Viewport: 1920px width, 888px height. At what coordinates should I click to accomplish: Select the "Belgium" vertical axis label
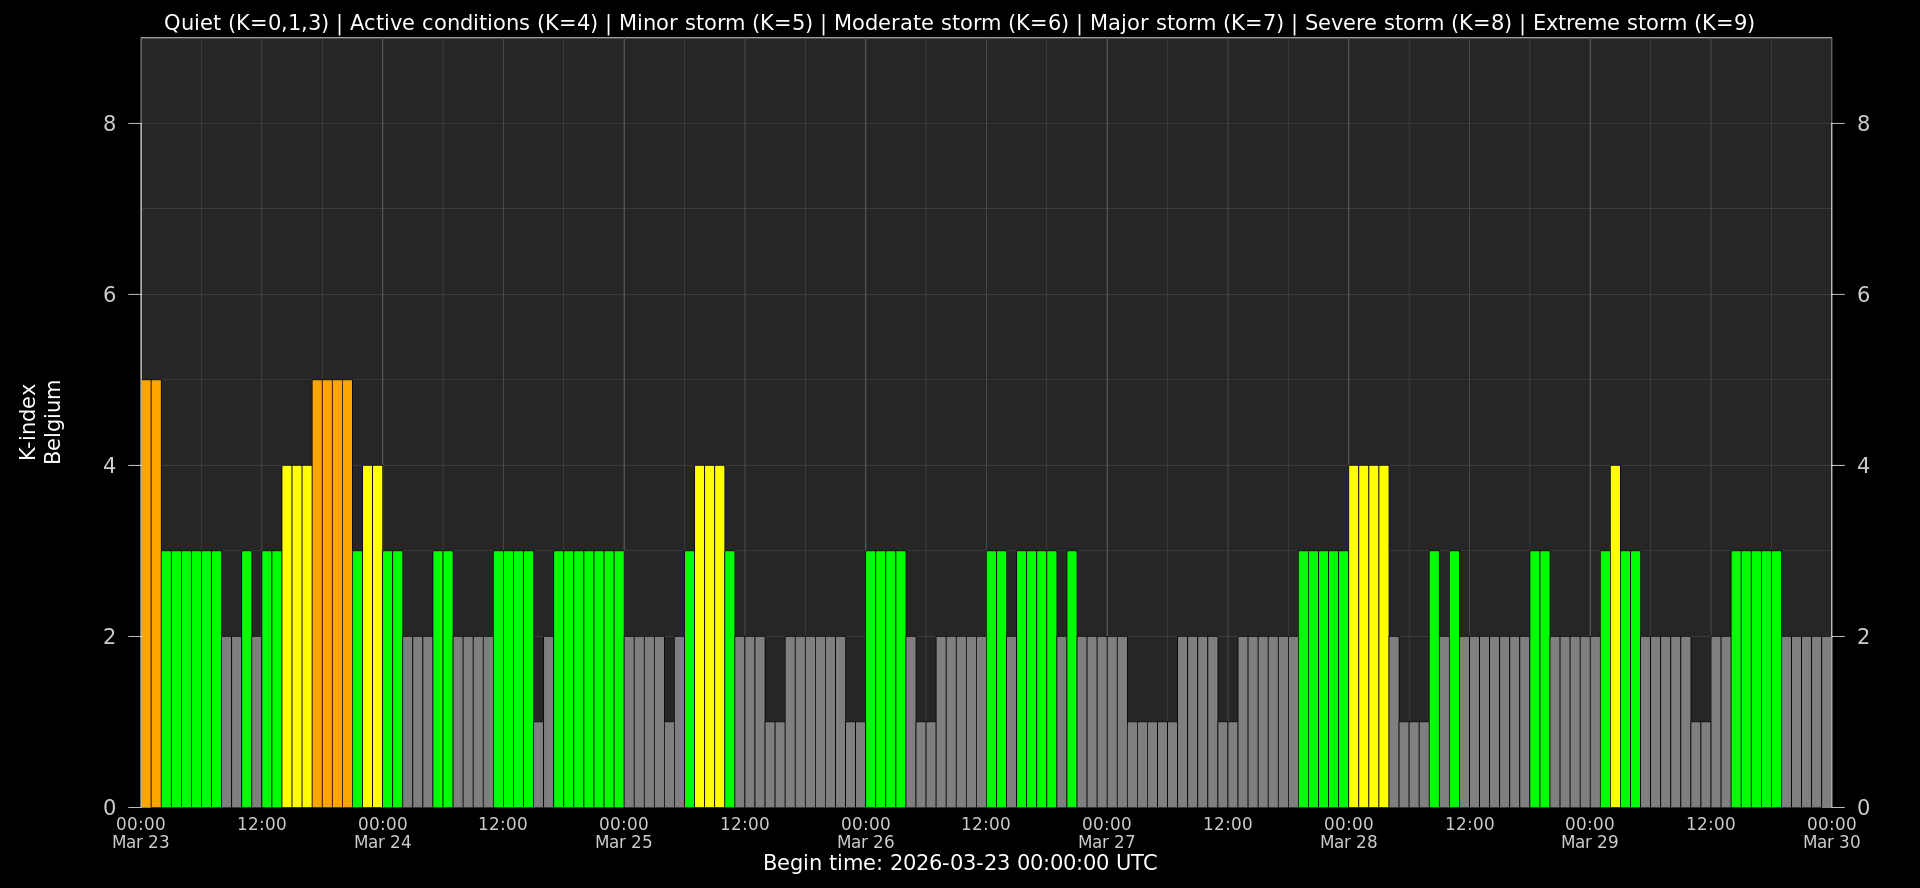coord(53,422)
